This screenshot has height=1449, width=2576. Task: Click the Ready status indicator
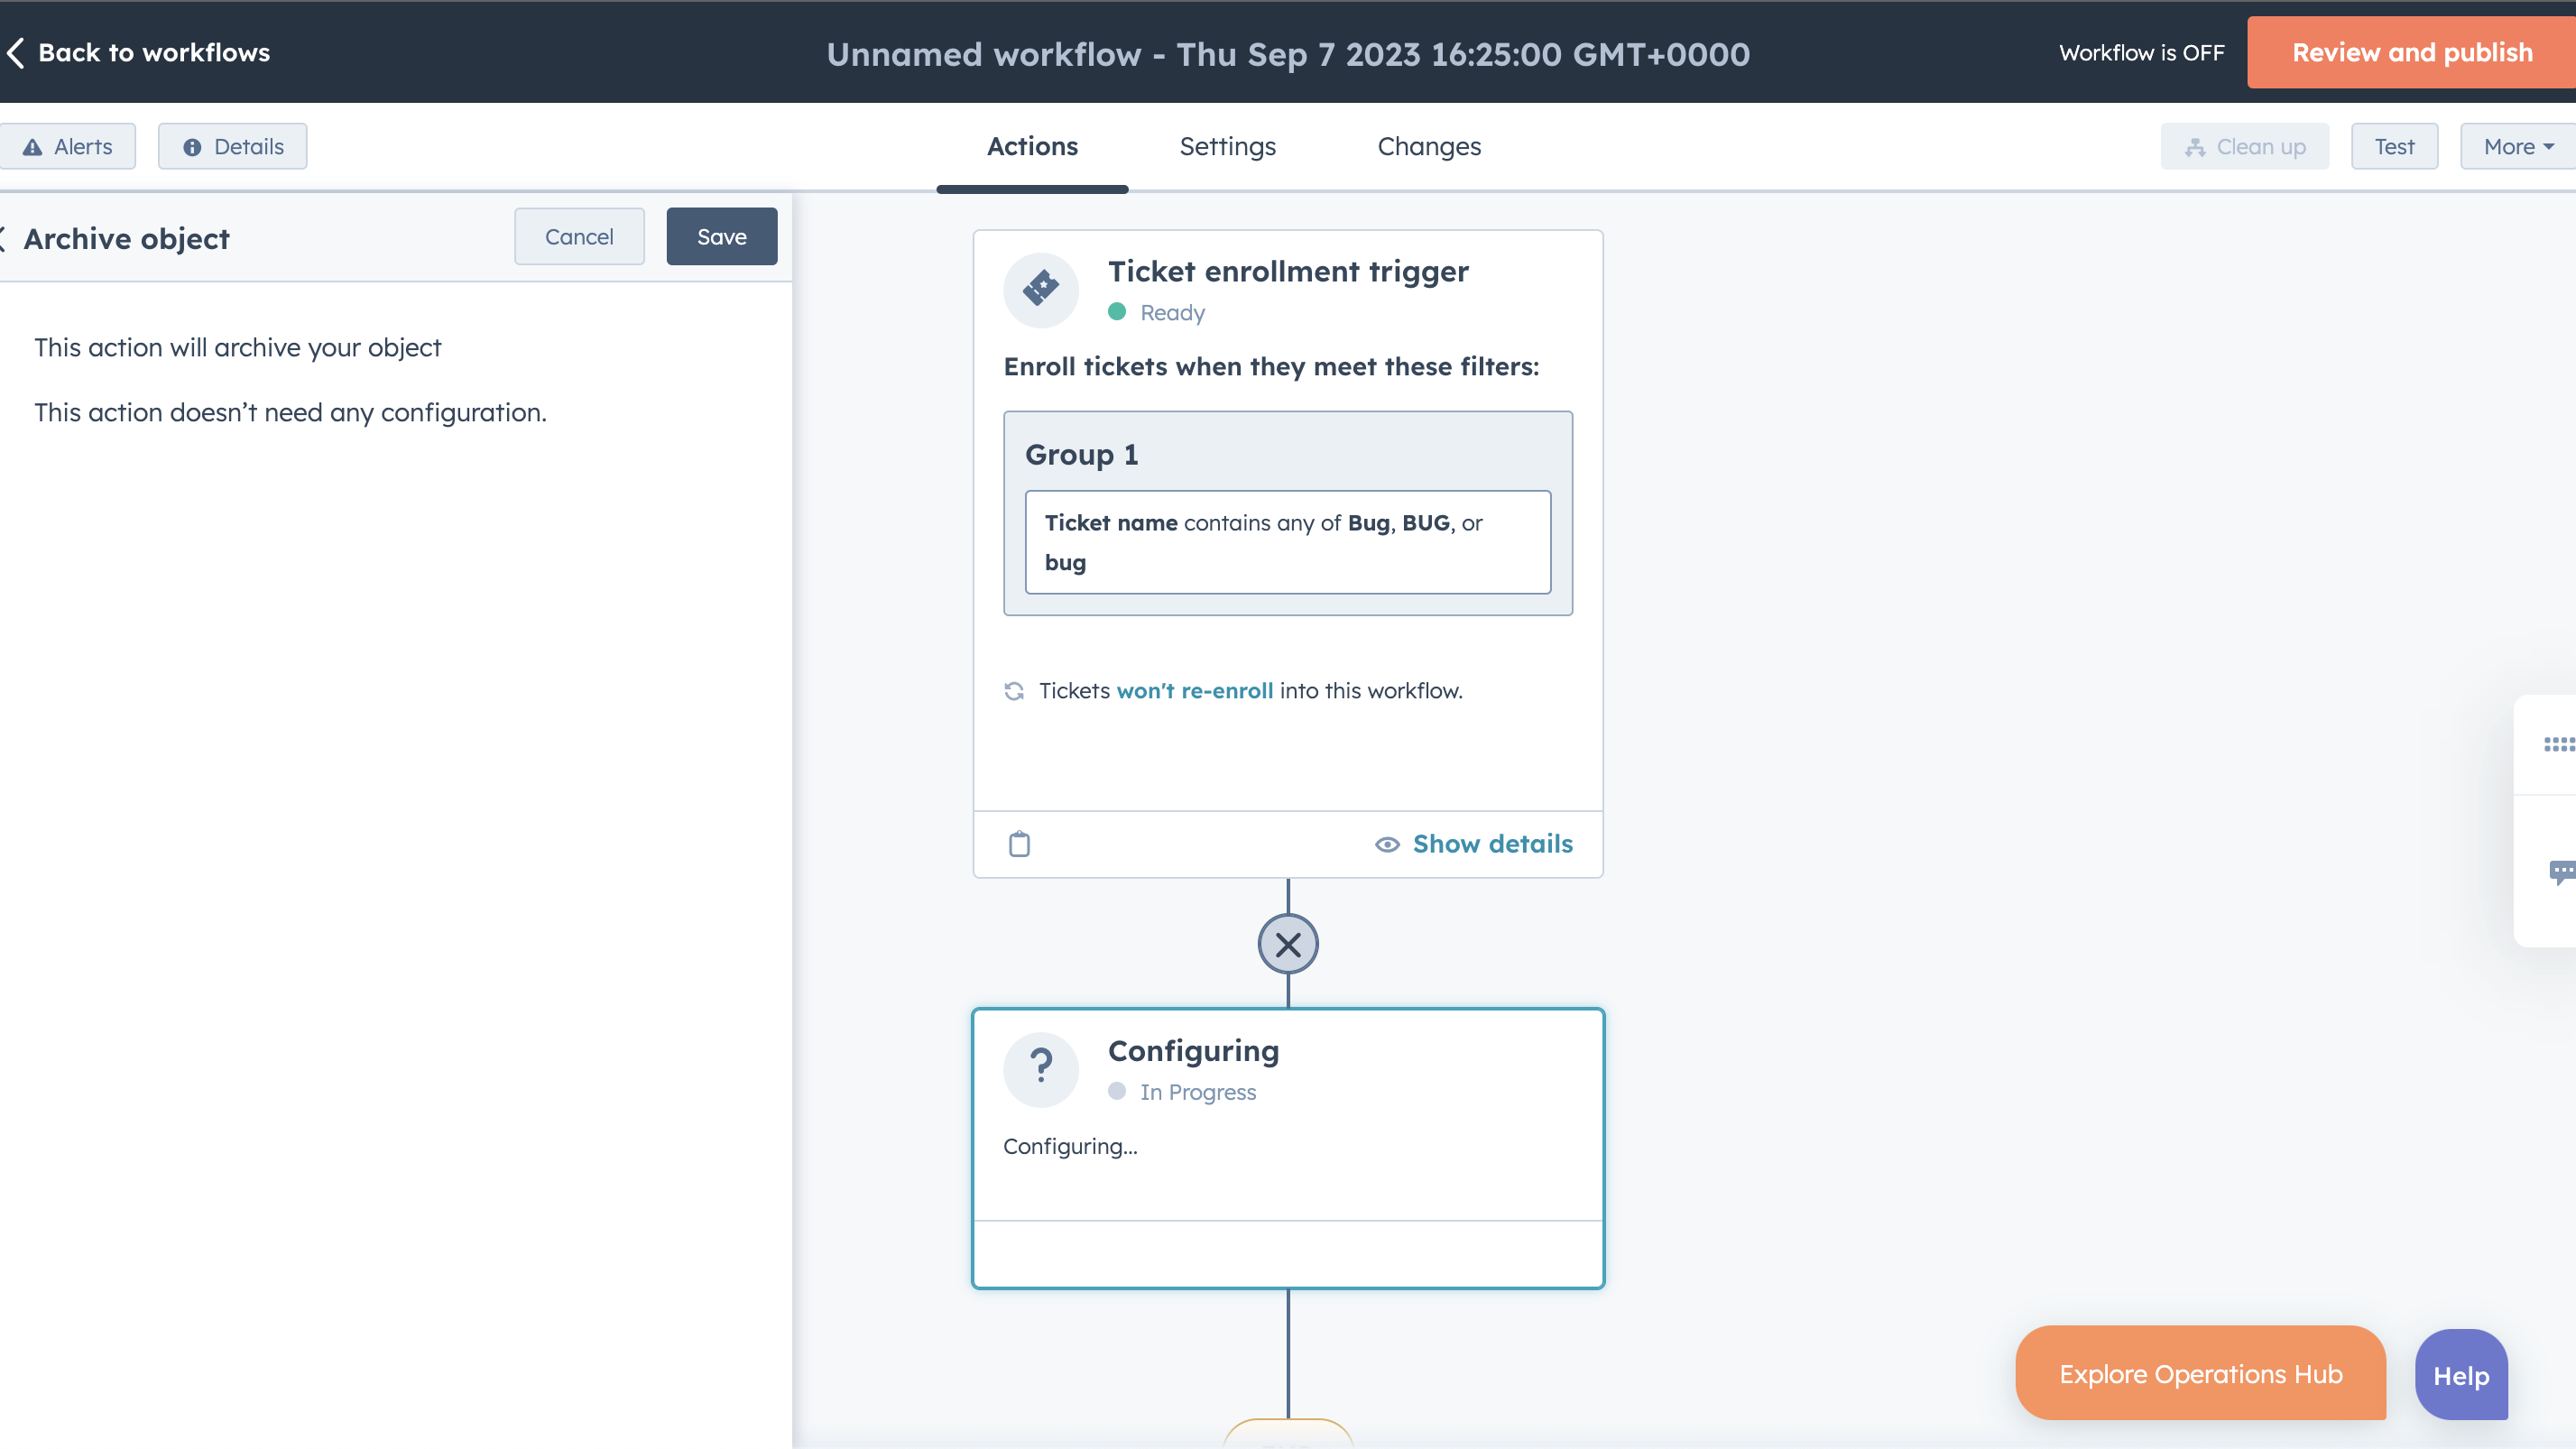[x=1117, y=312]
